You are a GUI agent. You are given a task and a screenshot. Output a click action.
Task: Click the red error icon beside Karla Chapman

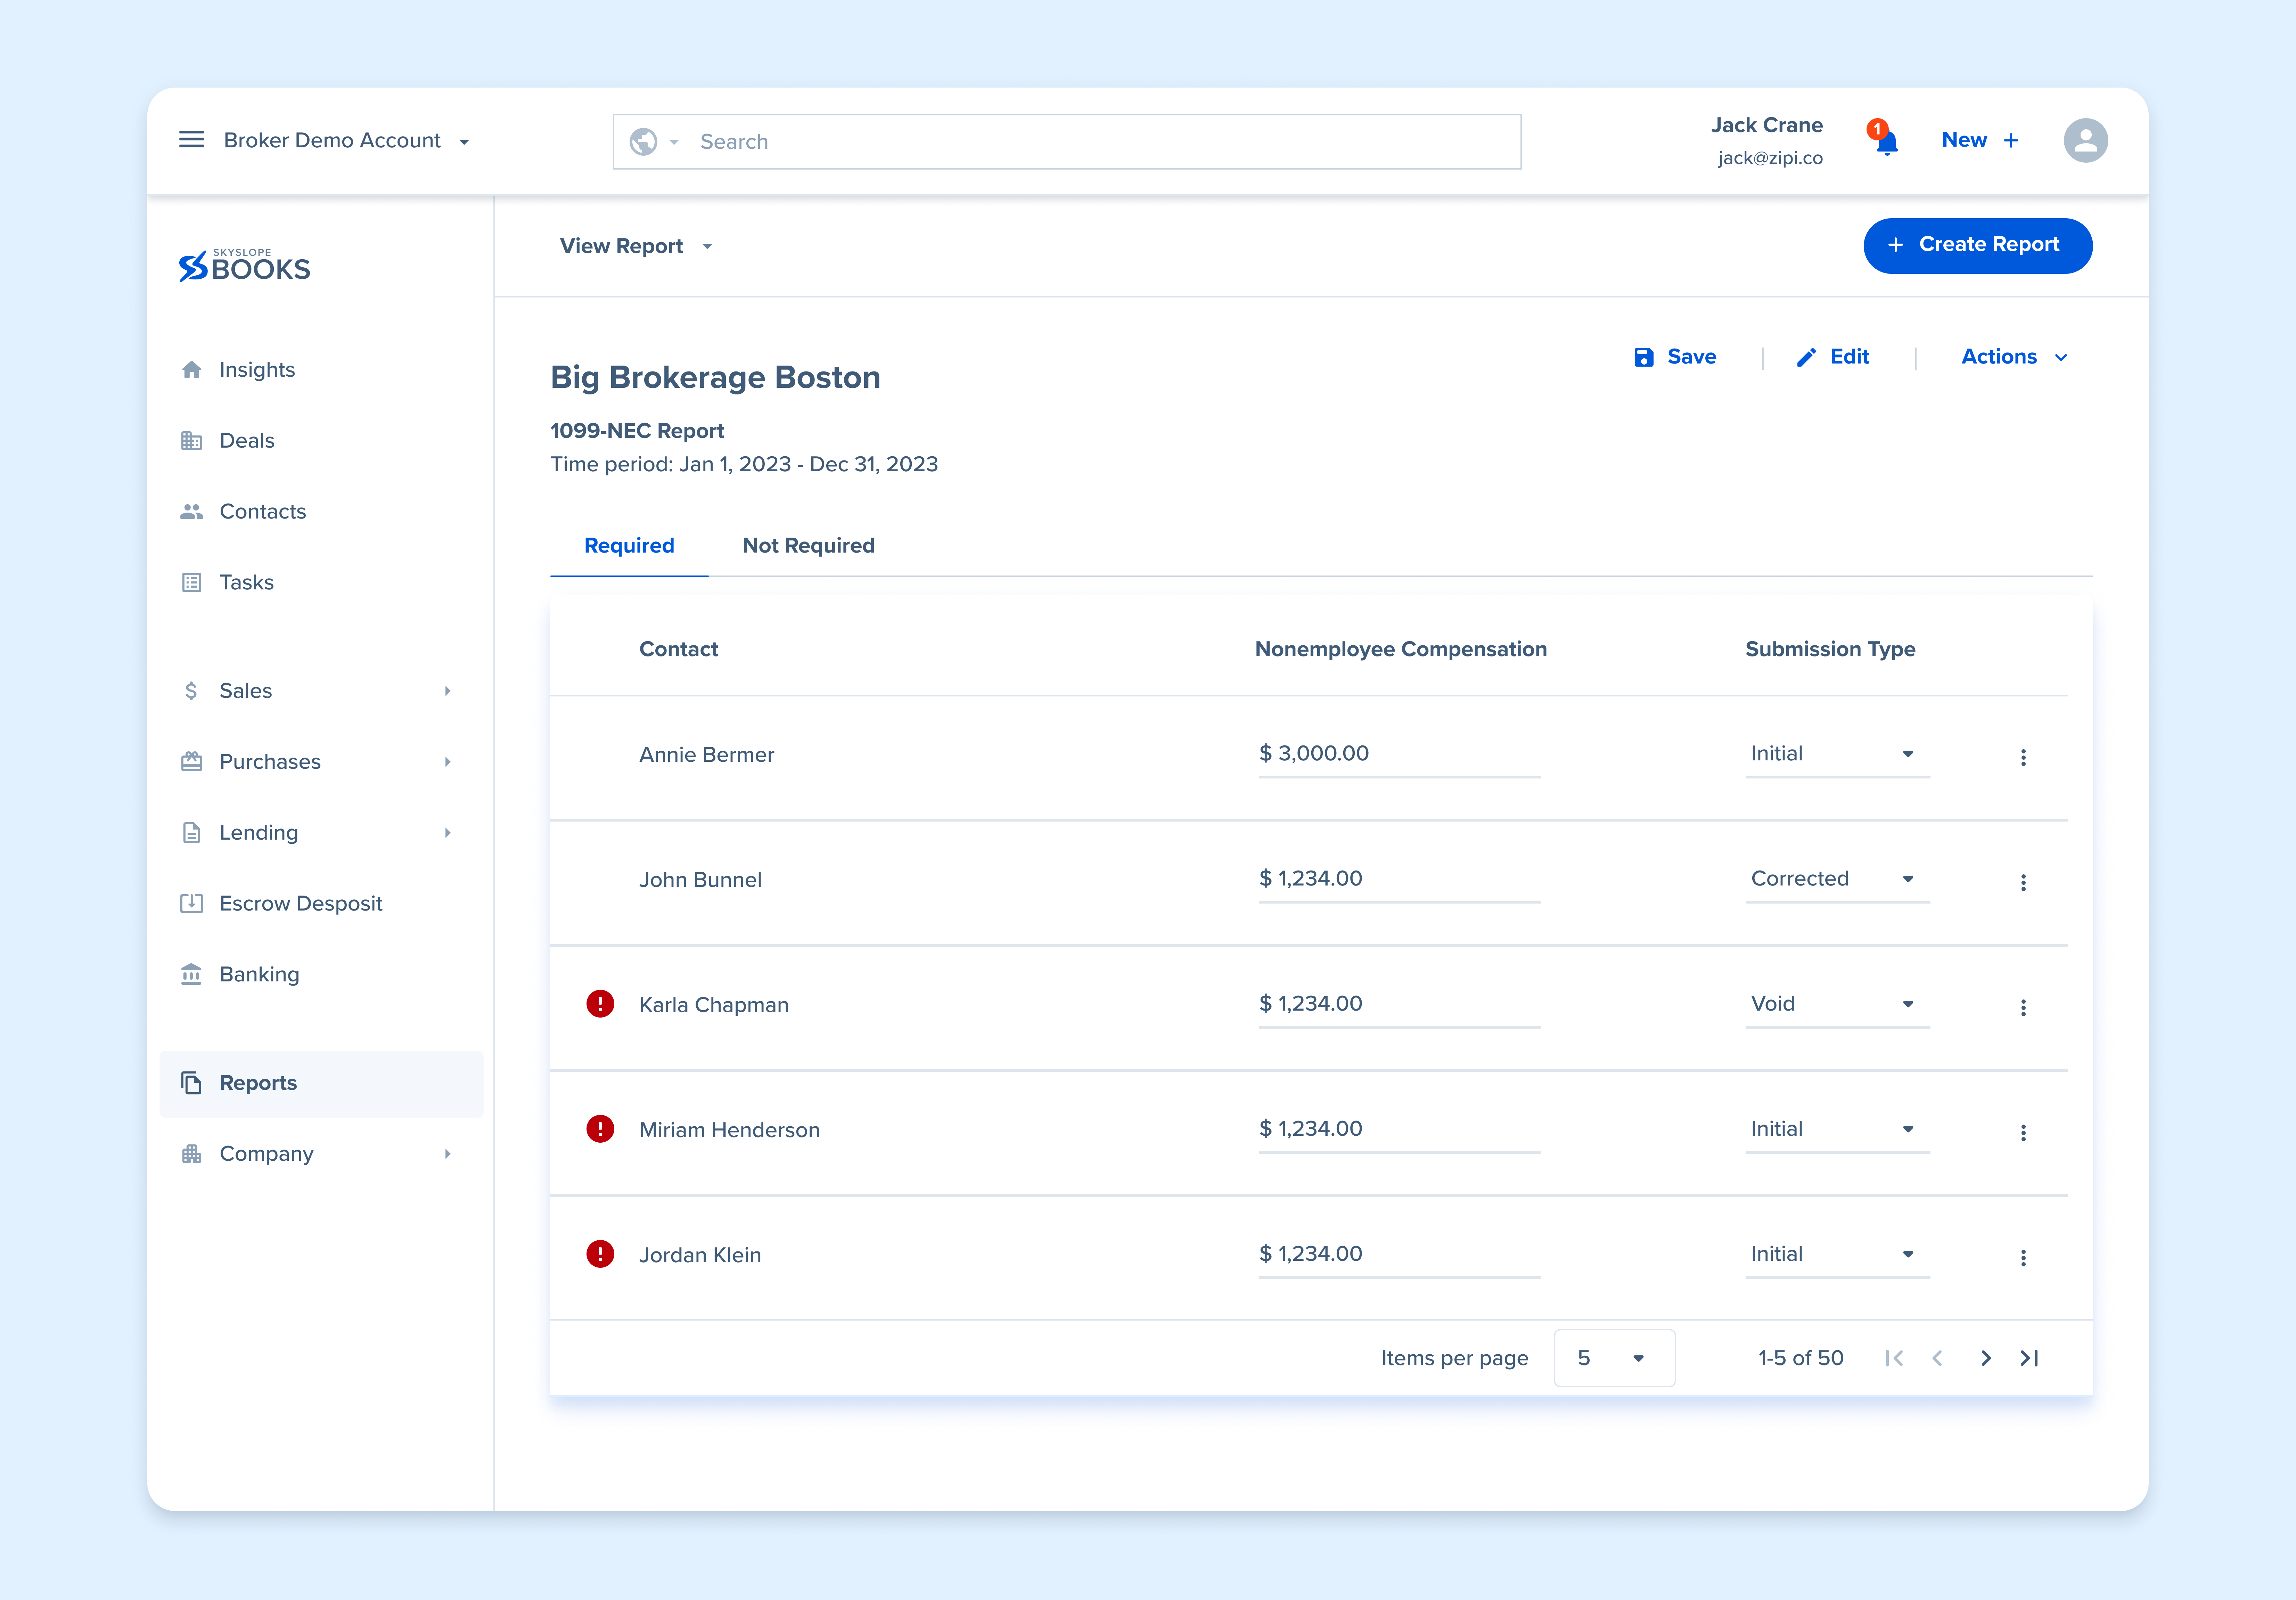point(600,1004)
